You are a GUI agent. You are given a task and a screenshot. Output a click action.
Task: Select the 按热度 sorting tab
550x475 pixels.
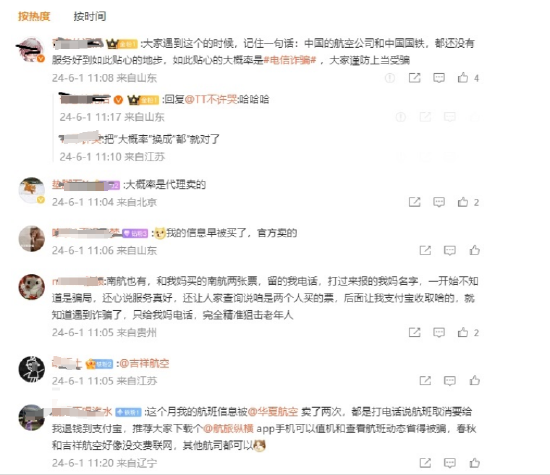click(x=34, y=16)
